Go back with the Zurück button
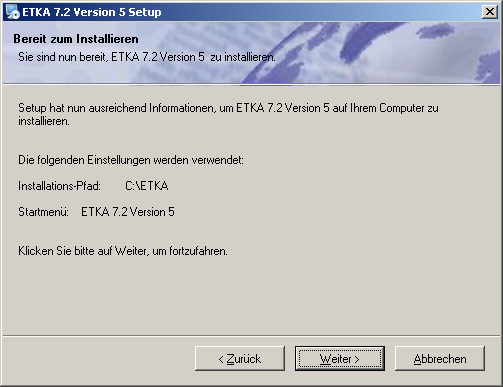 (240, 359)
